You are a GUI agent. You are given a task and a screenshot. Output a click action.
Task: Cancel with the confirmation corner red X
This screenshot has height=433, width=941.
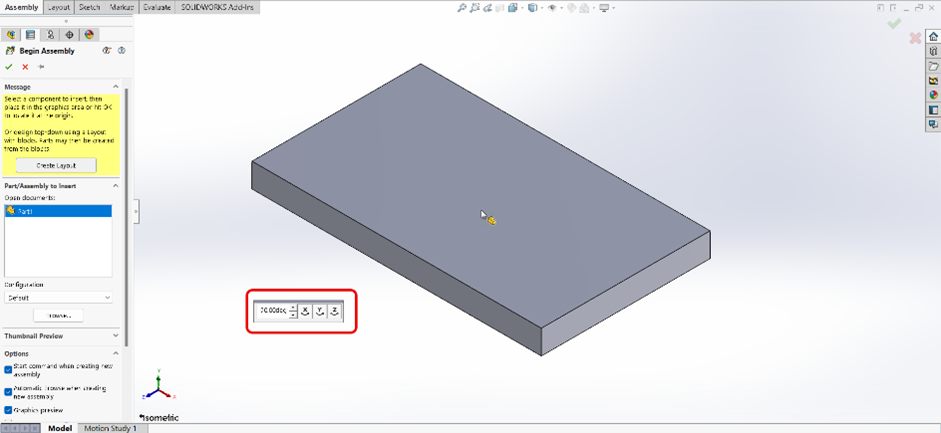pyautogui.click(x=915, y=38)
